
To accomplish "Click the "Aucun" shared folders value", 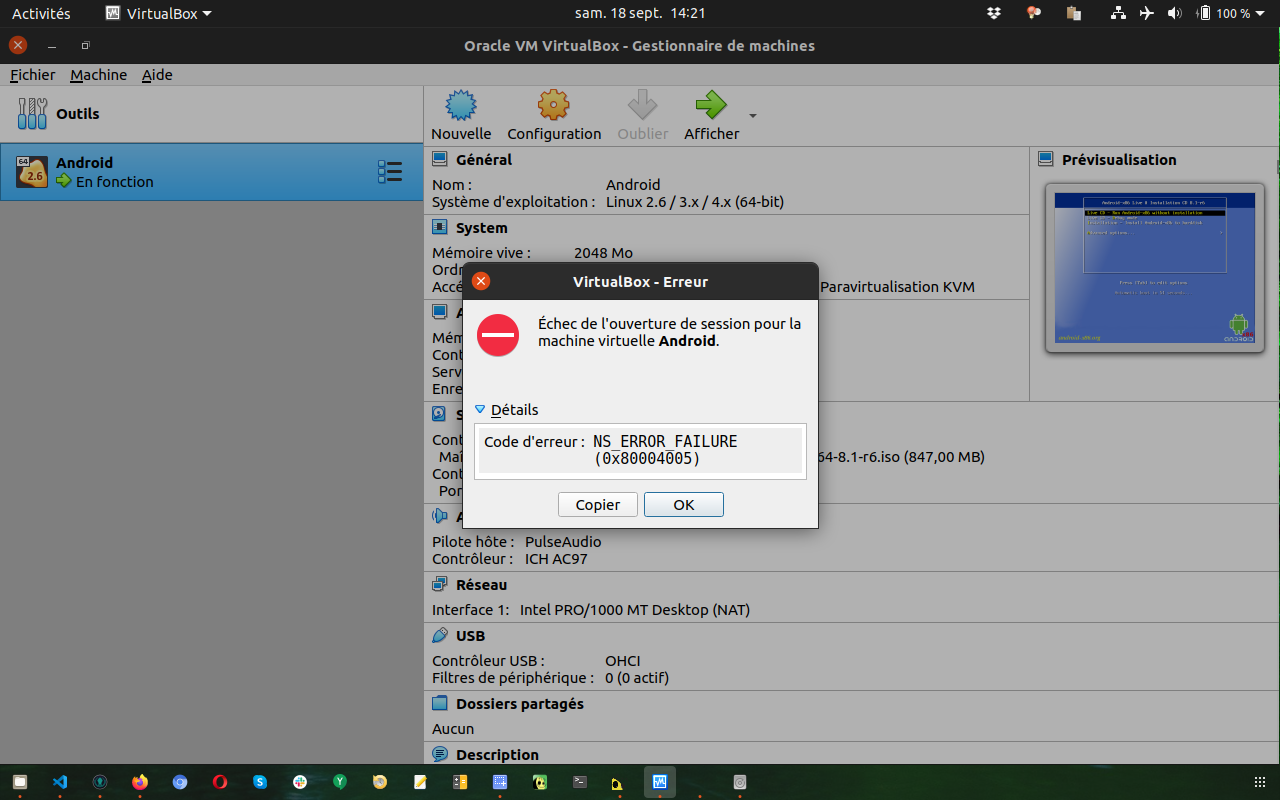I will (453, 729).
